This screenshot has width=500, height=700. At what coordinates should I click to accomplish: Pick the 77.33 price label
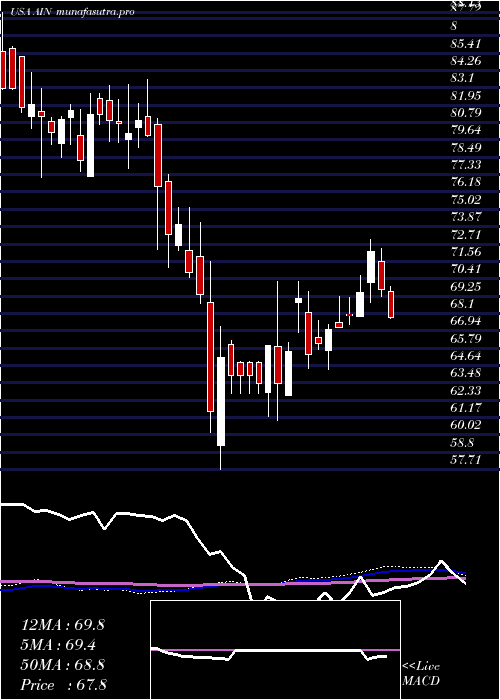pyautogui.click(x=466, y=165)
